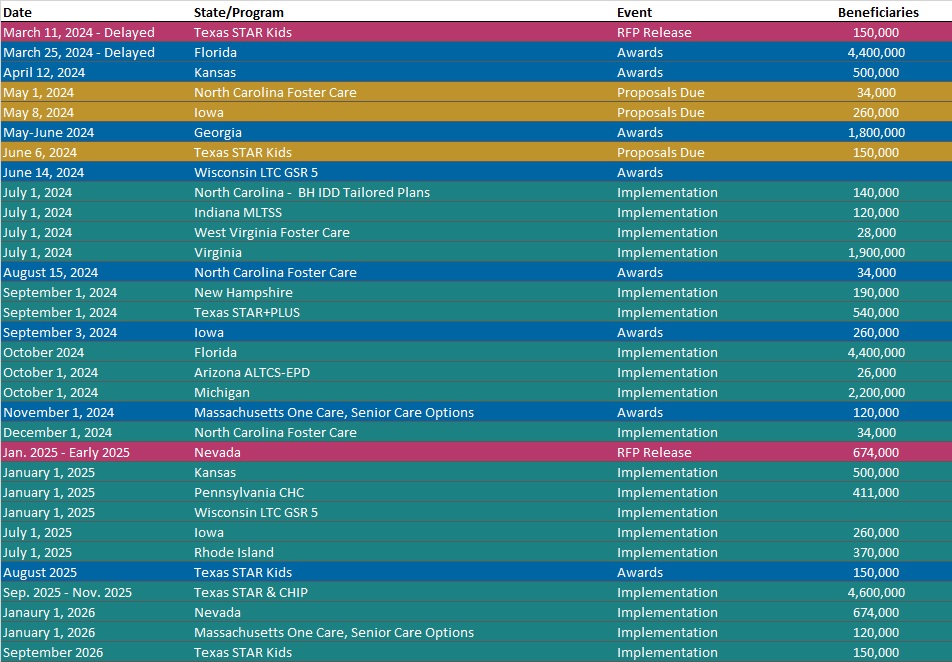Screen dimensions: 952x662
Task: Select the March 11, 2024 - Delayed date cell
Action: (79, 32)
